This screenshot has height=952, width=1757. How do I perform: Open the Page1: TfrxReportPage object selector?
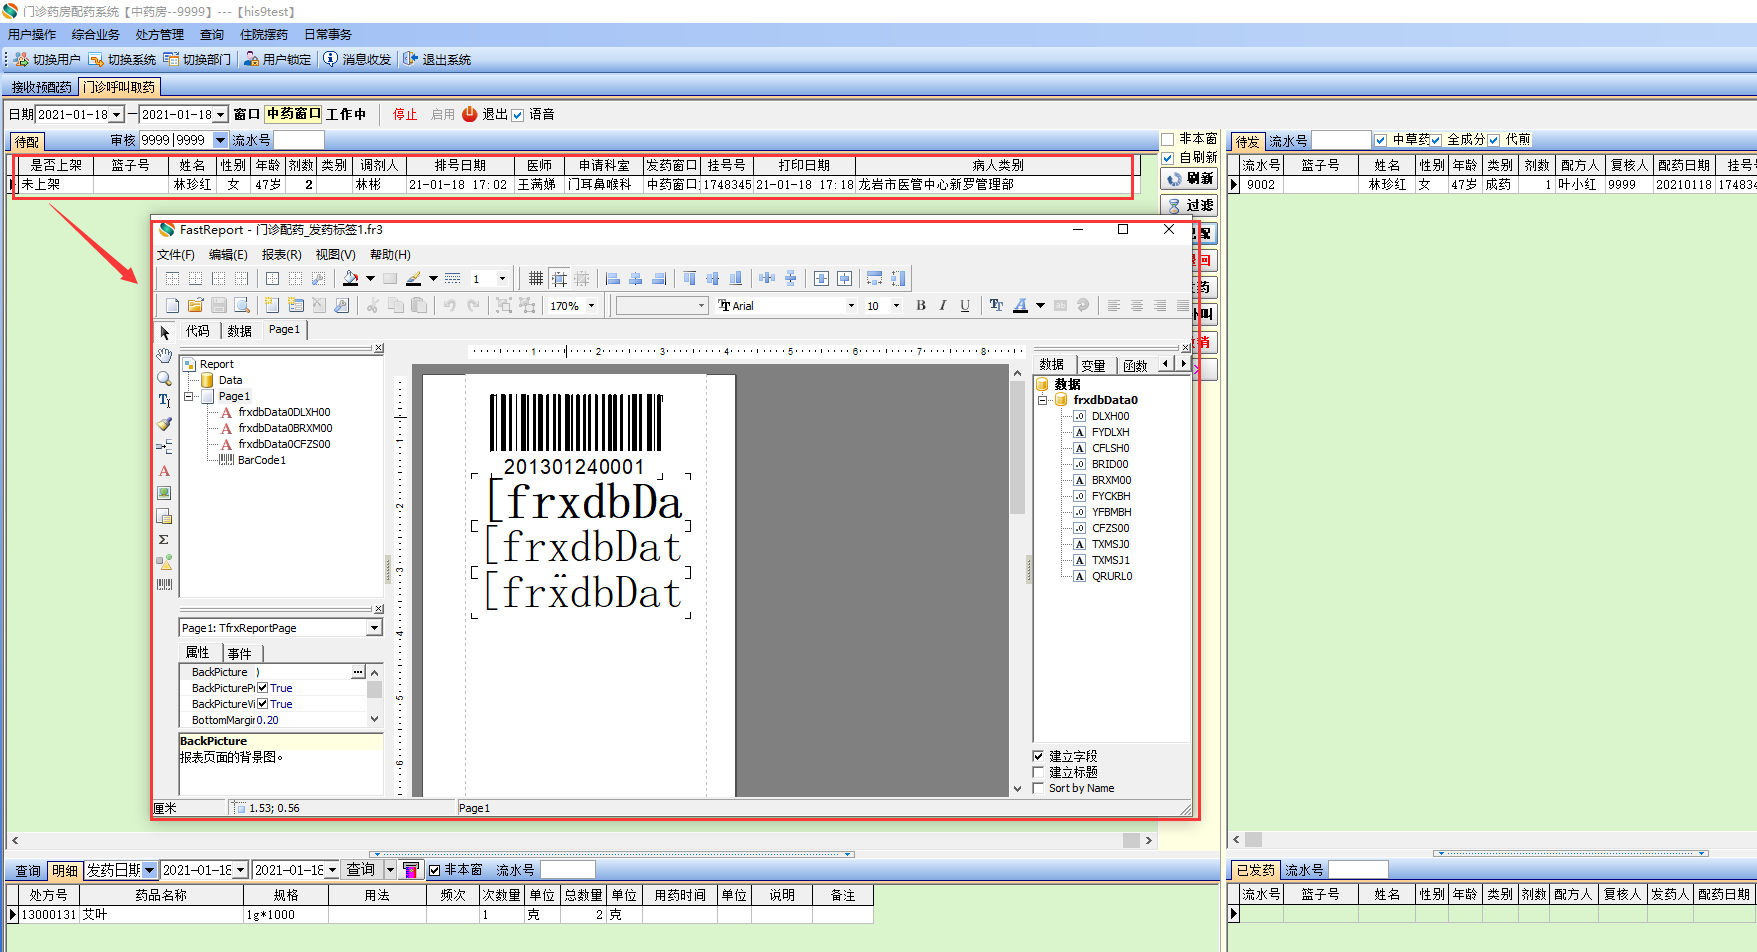click(x=374, y=628)
